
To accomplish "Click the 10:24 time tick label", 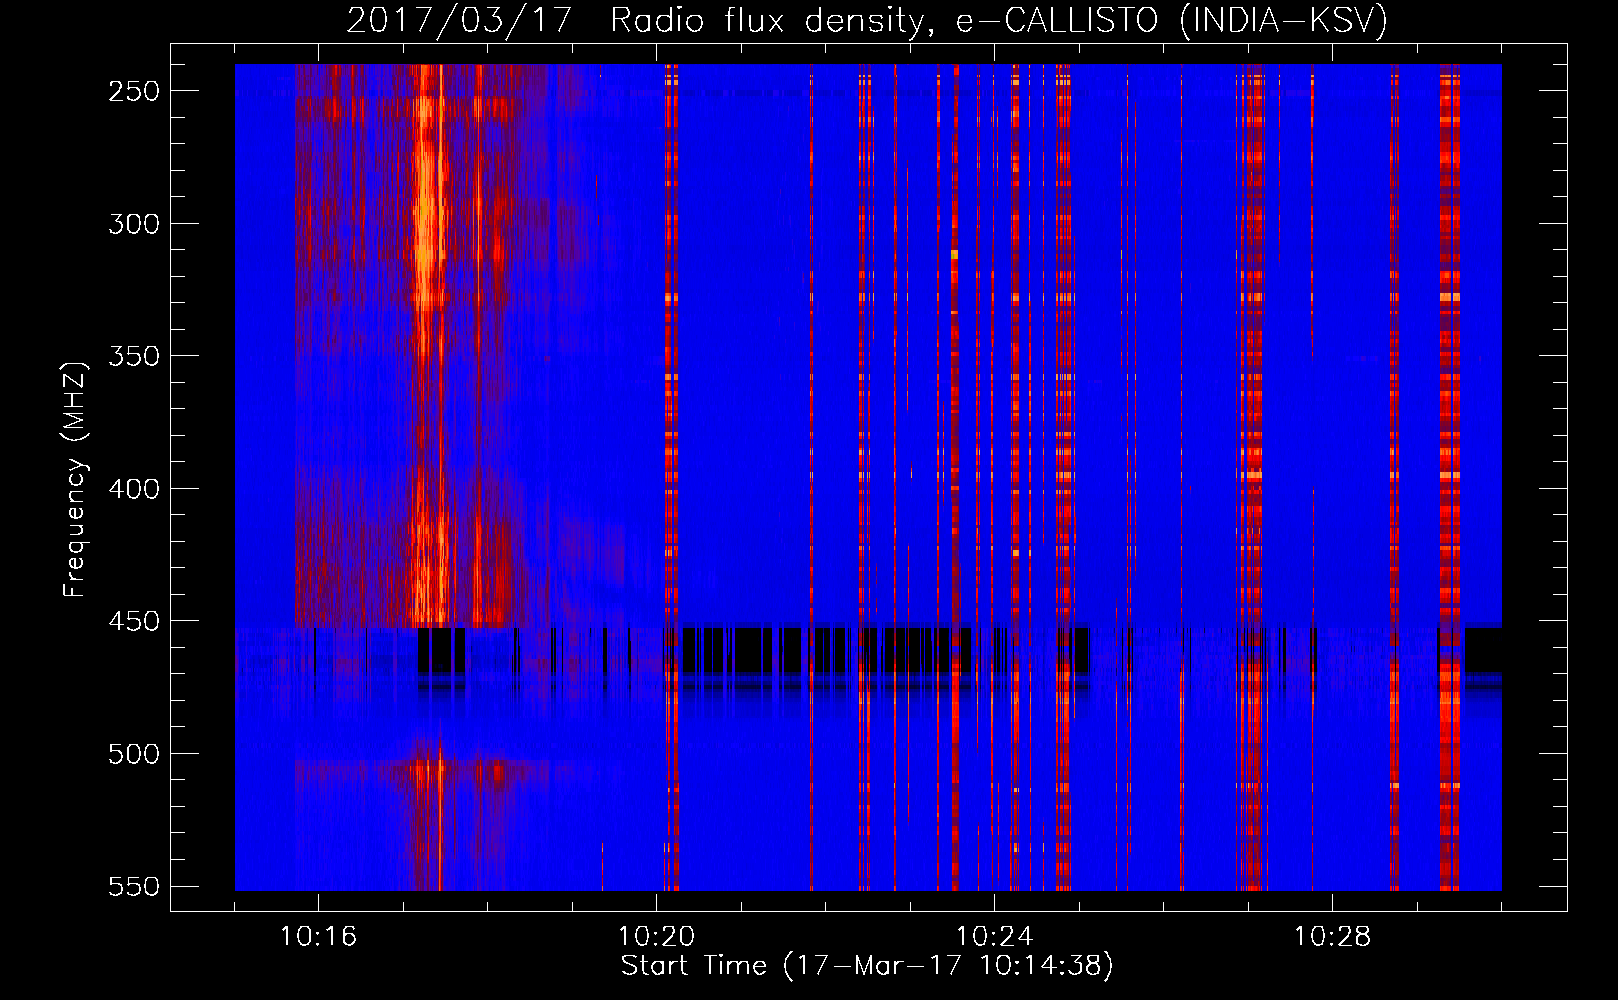I will (x=994, y=937).
